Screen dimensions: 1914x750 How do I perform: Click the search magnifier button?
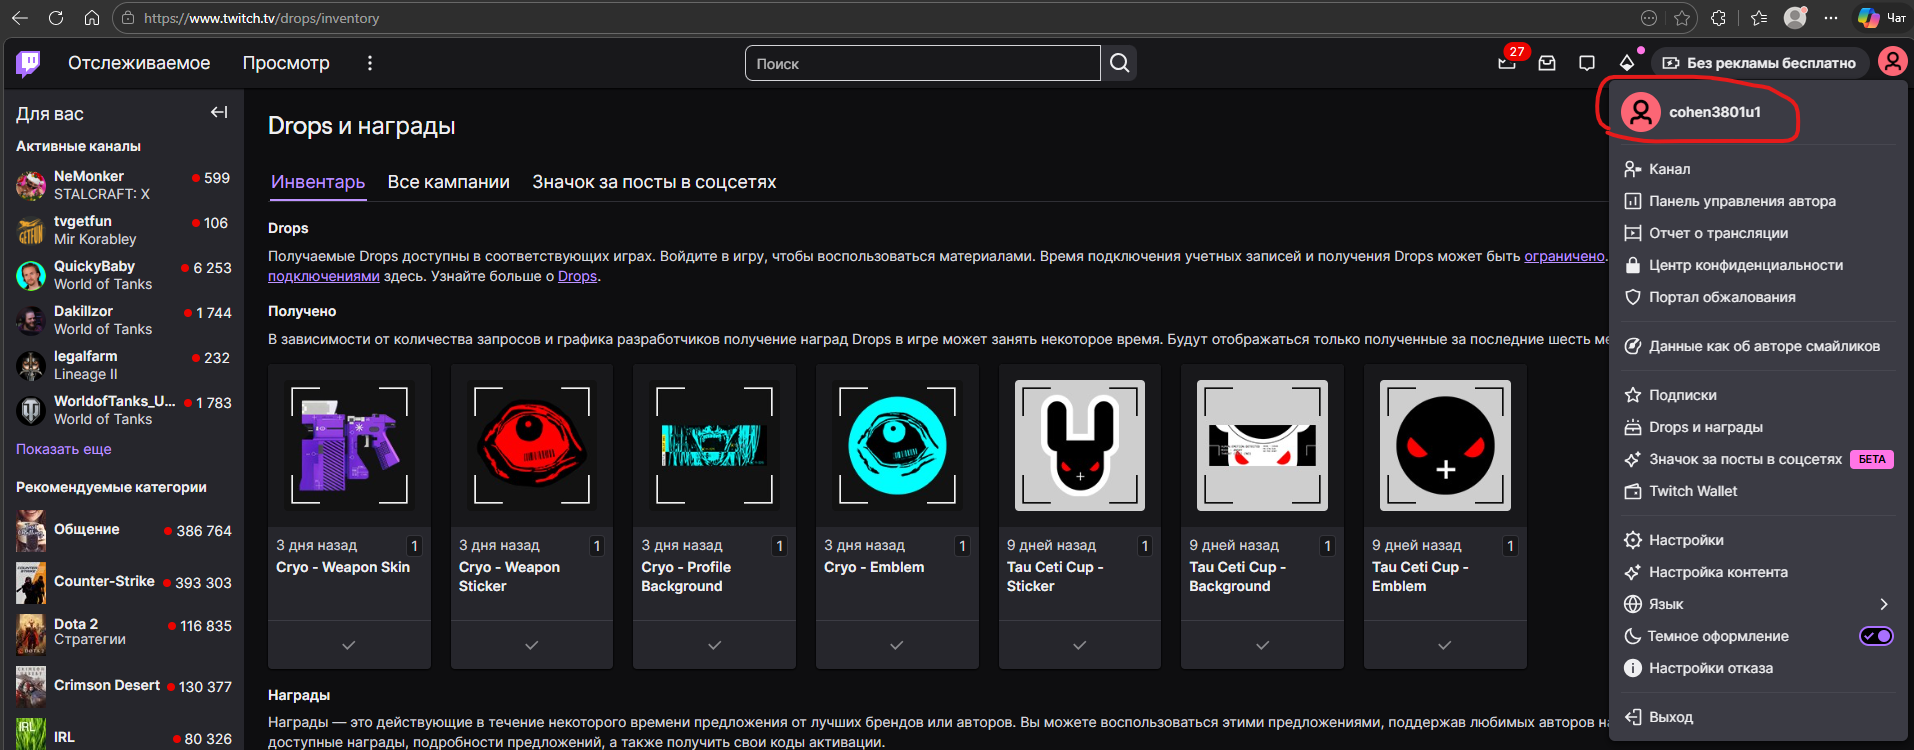point(1119,63)
